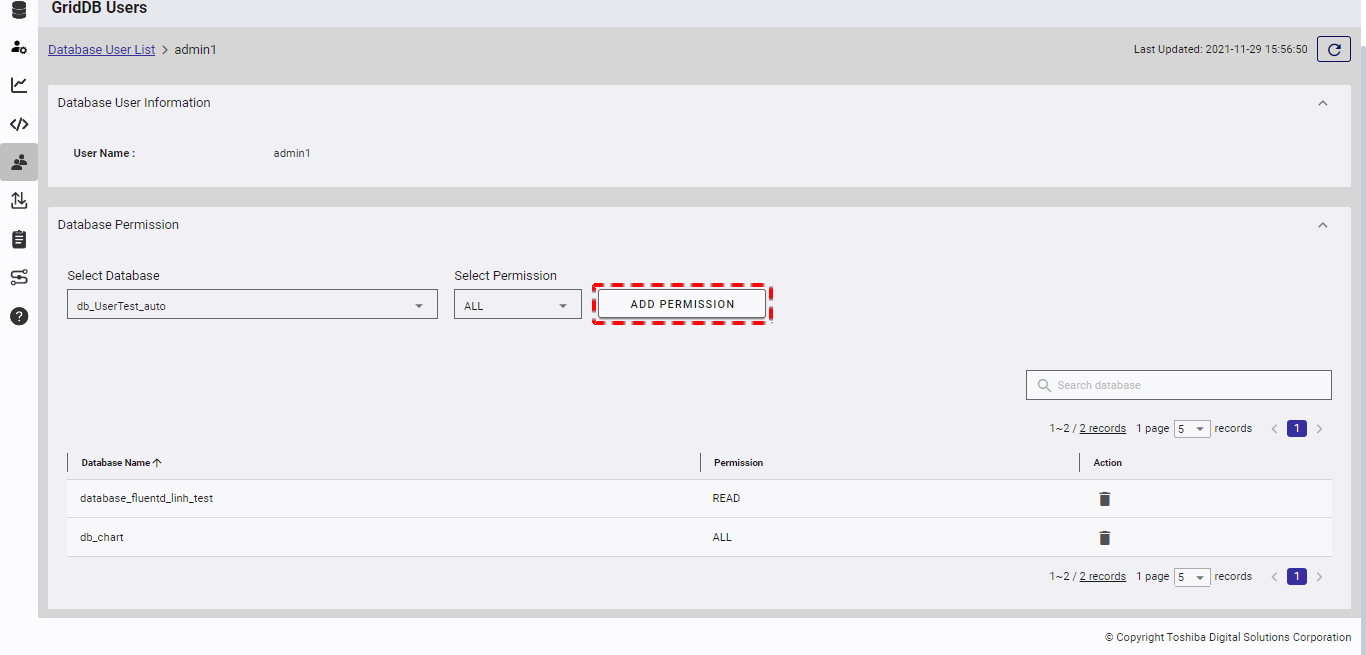The image size is (1366, 655).
Task: Click the Toshiba copyright footer text
Action: [1228, 637]
